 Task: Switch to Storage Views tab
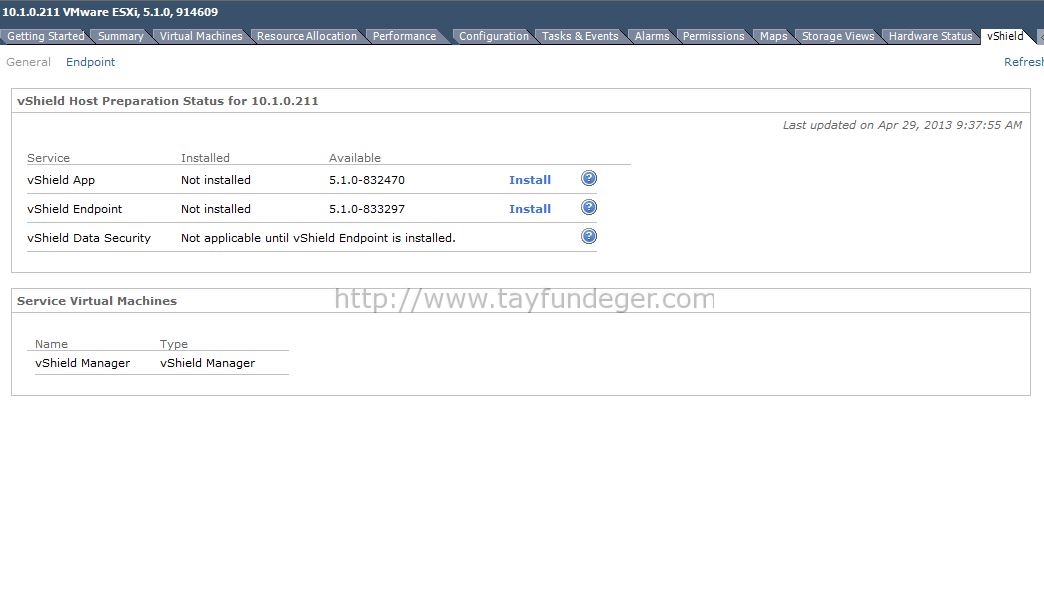click(838, 36)
